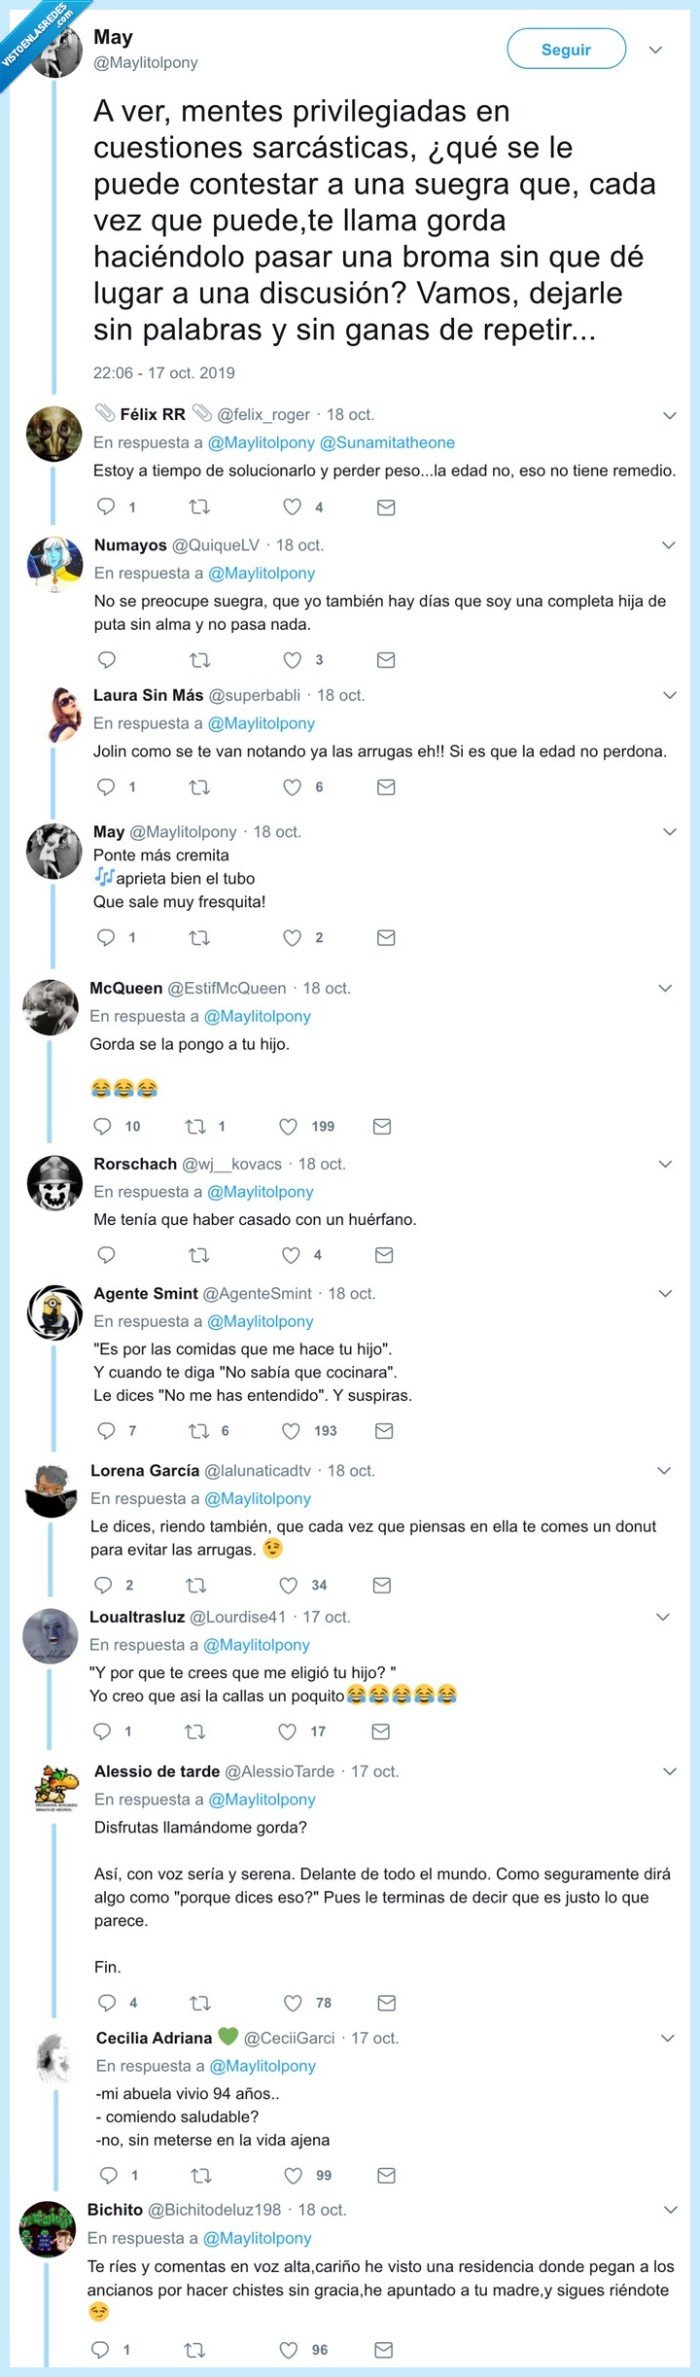Reply to Alessio de tarde's tweet

(x=105, y=2002)
